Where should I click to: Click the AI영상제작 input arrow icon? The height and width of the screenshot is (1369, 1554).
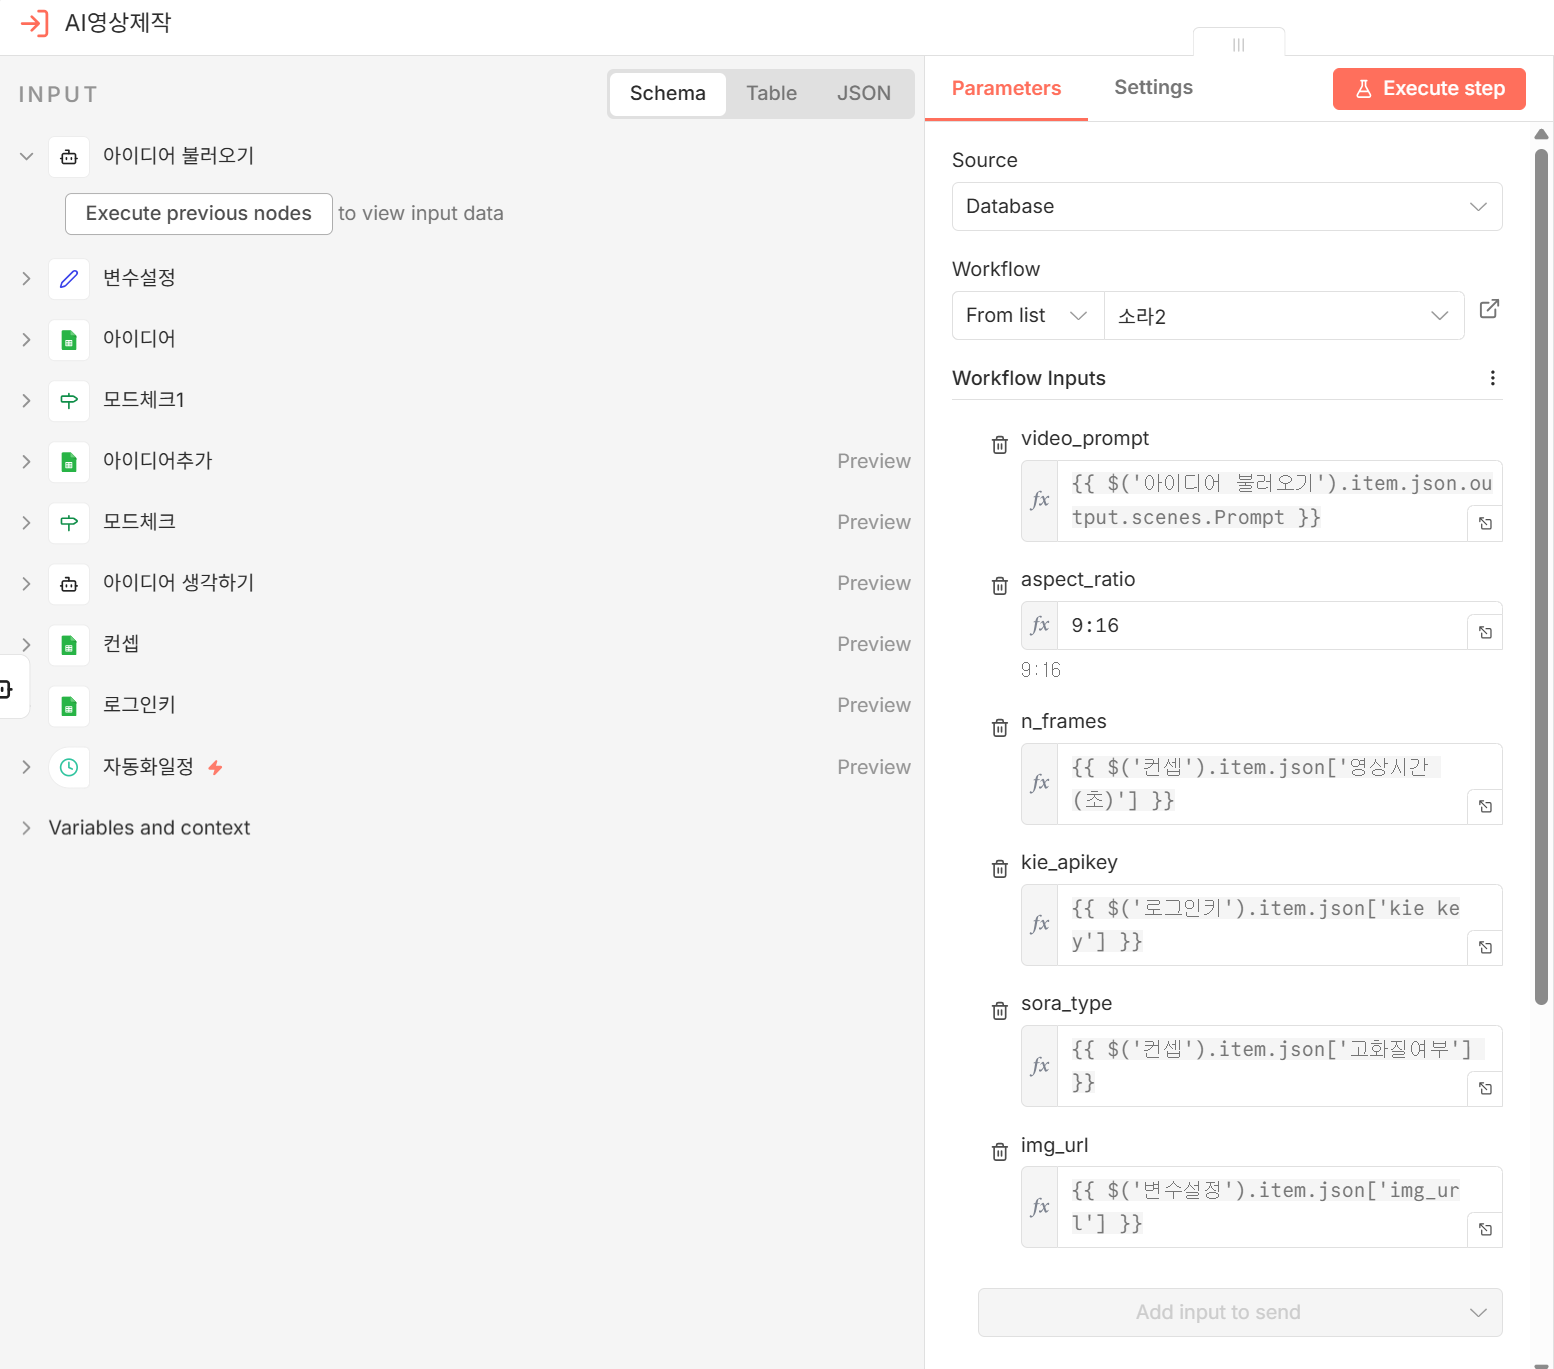34,23
